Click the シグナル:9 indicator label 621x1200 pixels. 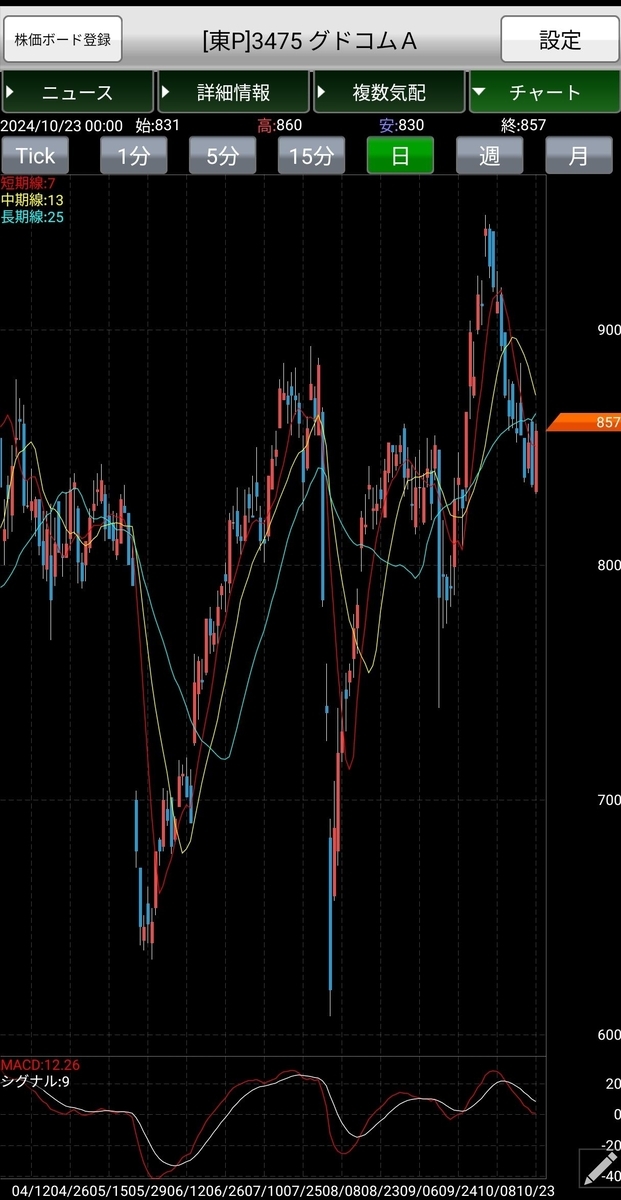[x=33, y=1081]
